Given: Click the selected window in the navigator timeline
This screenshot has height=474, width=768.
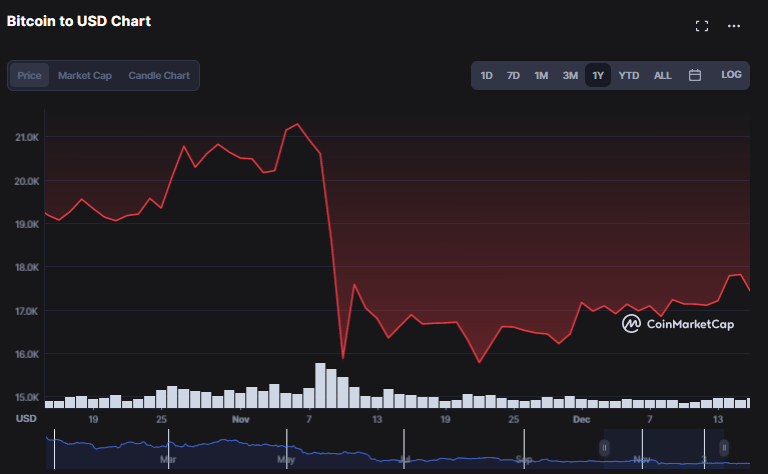Looking at the screenshot, I should (x=664, y=448).
